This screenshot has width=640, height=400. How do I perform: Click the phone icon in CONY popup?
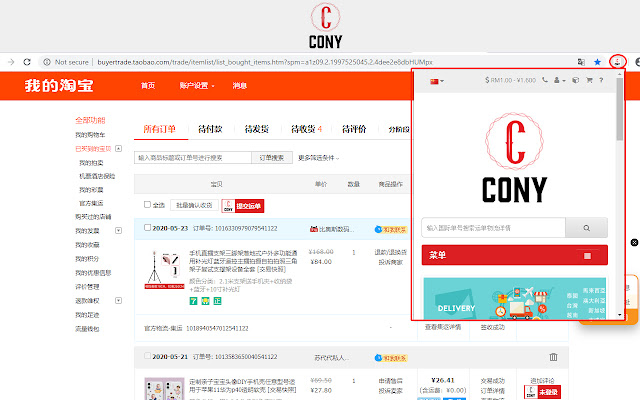(545, 80)
